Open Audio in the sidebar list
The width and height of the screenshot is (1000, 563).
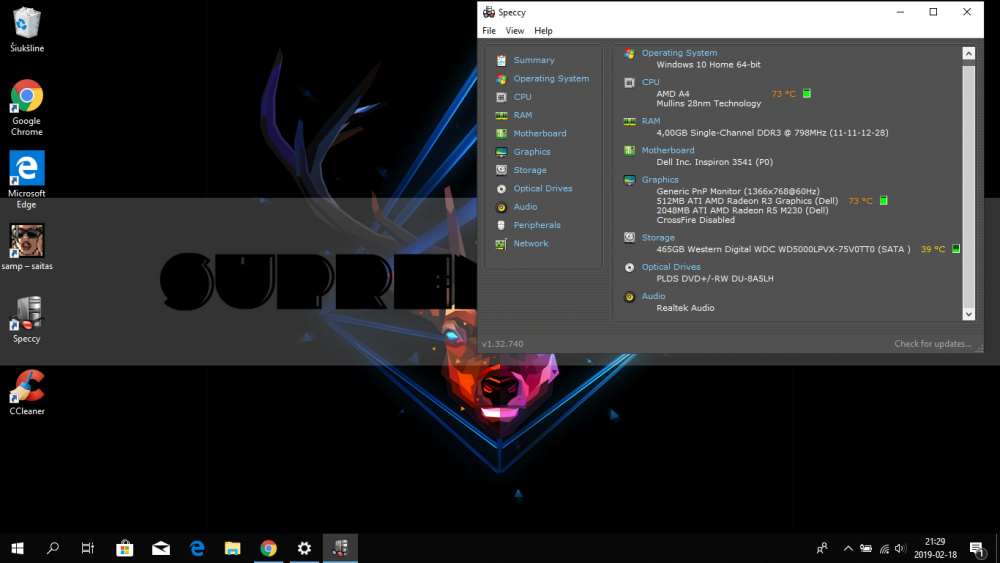click(525, 207)
